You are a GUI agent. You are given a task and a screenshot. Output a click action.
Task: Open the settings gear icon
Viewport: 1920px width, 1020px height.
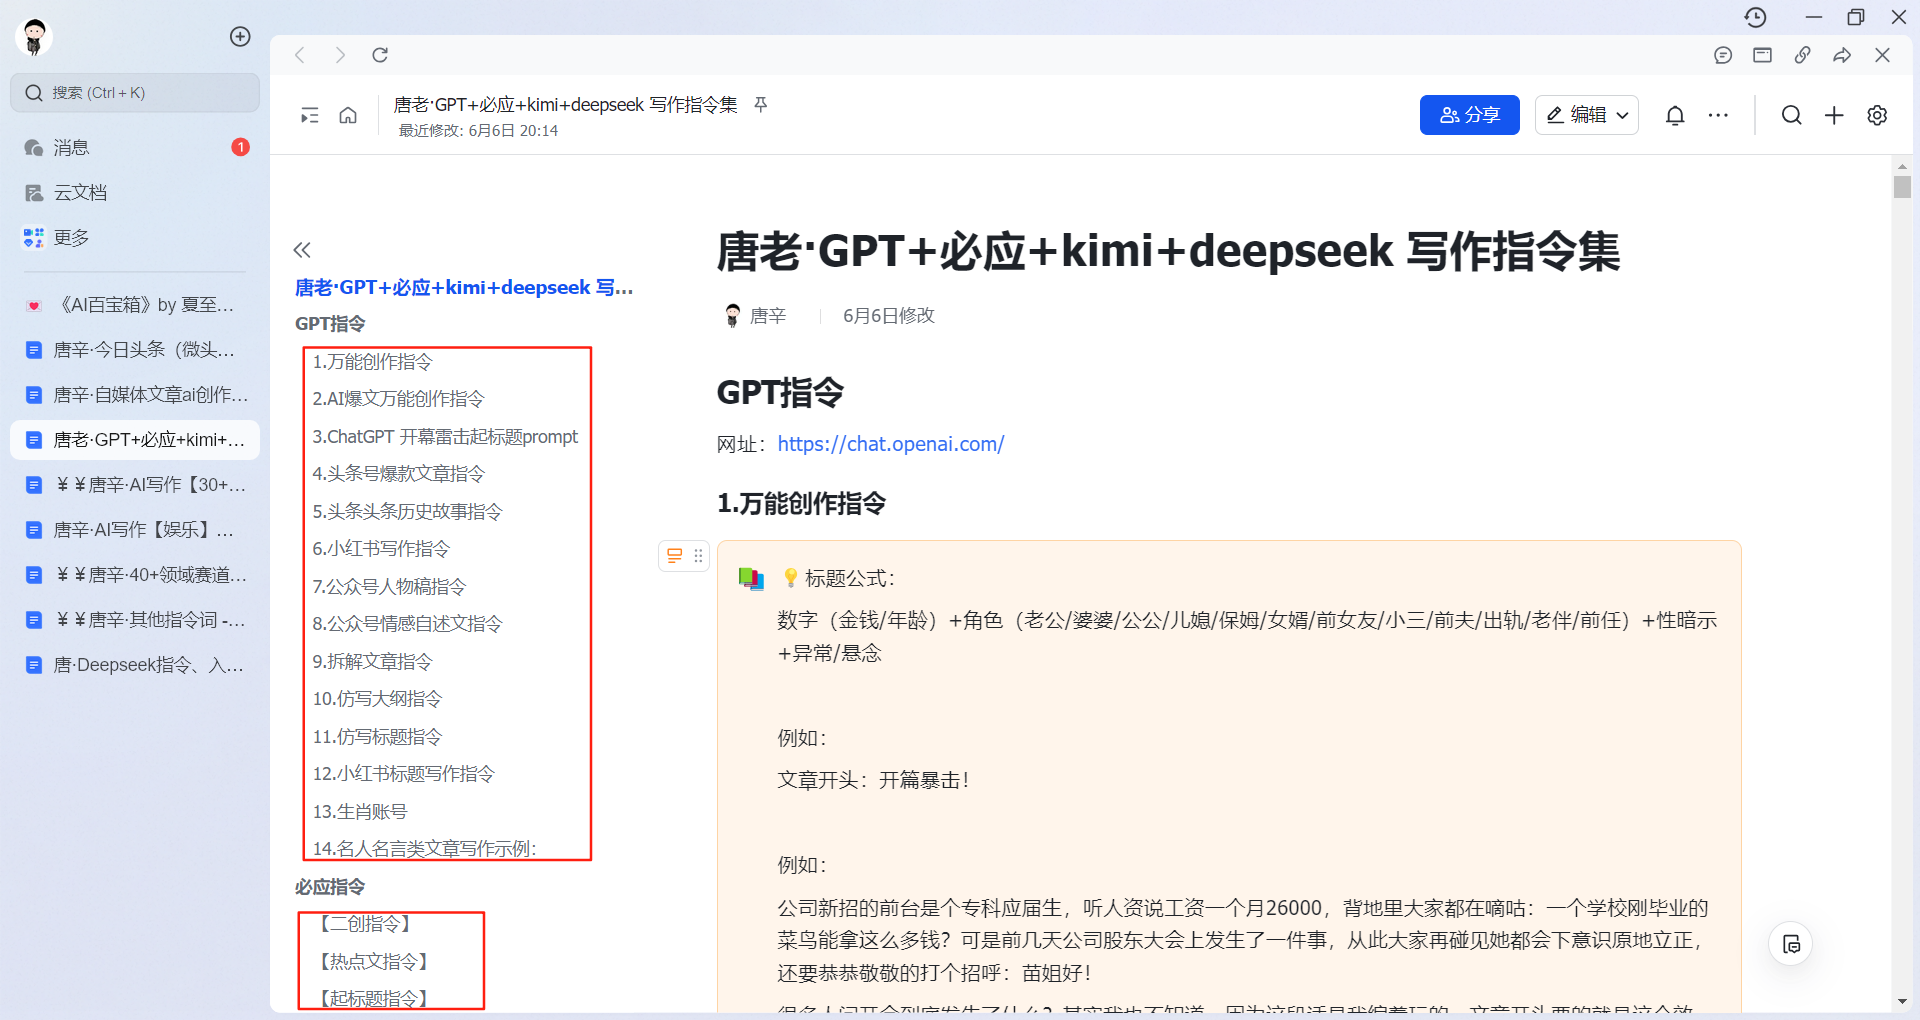(1877, 116)
